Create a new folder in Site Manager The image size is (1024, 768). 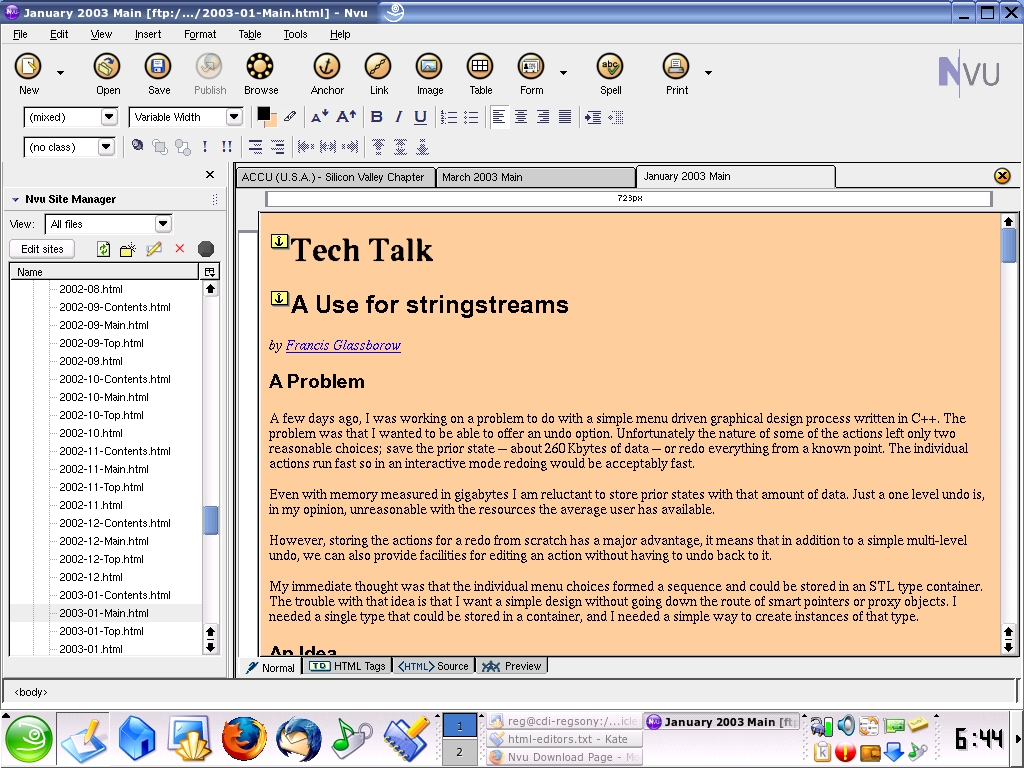pyautogui.click(x=128, y=249)
